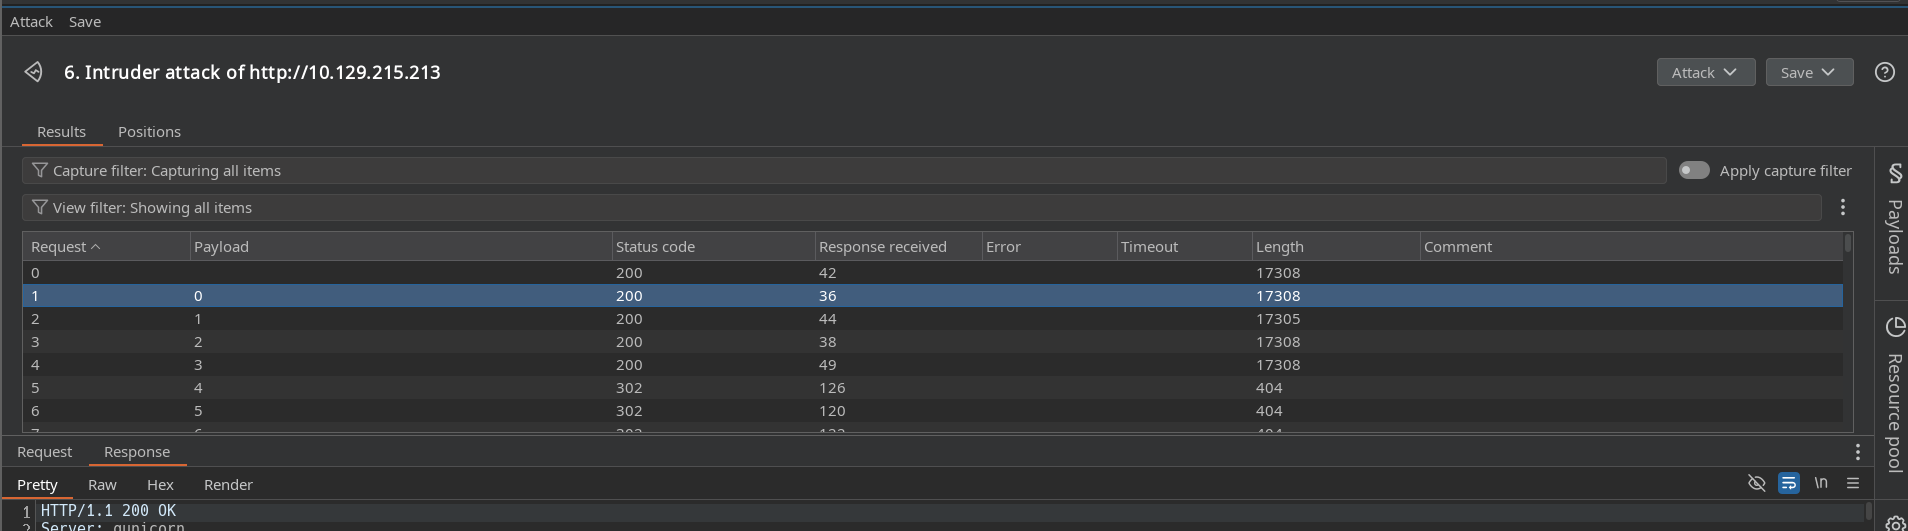Click the settings gear icon at bottom right
This screenshot has height=531, width=1908.
pyautogui.click(x=1894, y=523)
